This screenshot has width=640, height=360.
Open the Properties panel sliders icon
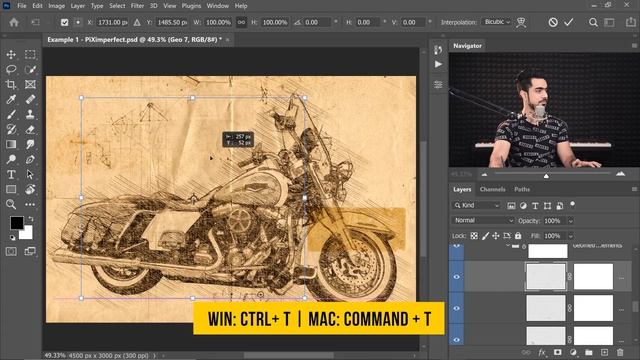click(438, 84)
